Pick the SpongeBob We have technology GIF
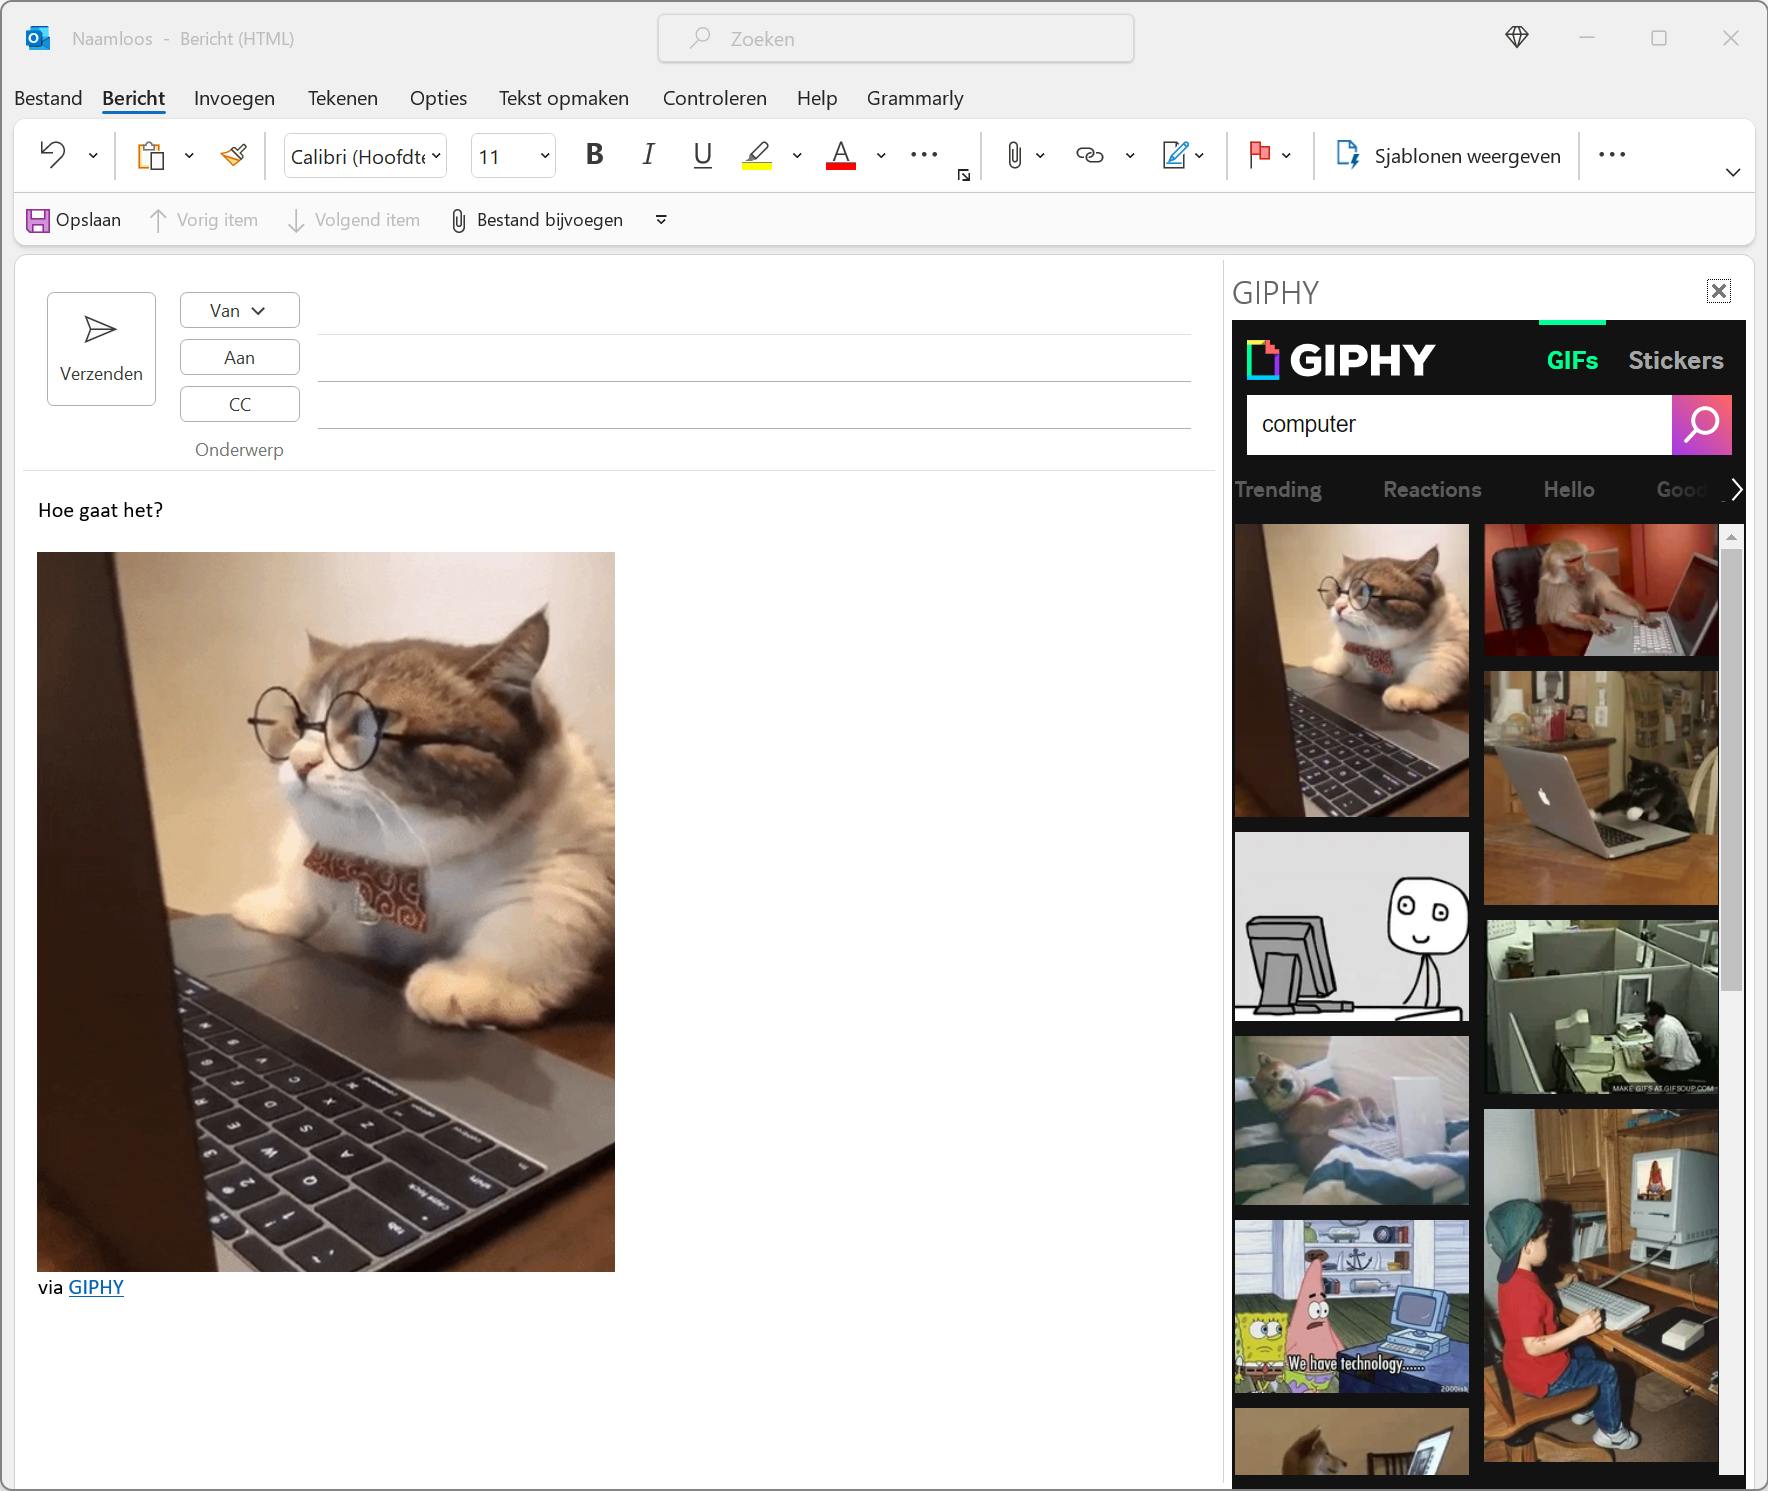The width and height of the screenshot is (1768, 1491). (1352, 1306)
